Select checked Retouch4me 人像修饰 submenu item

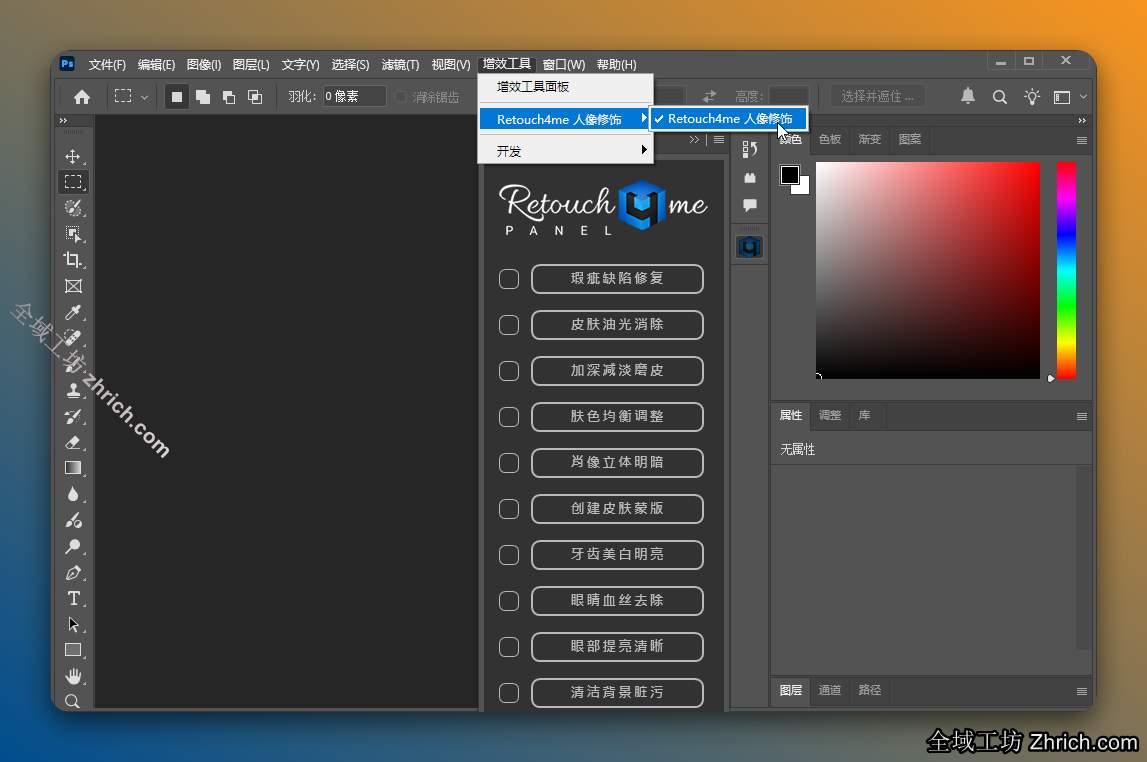729,118
